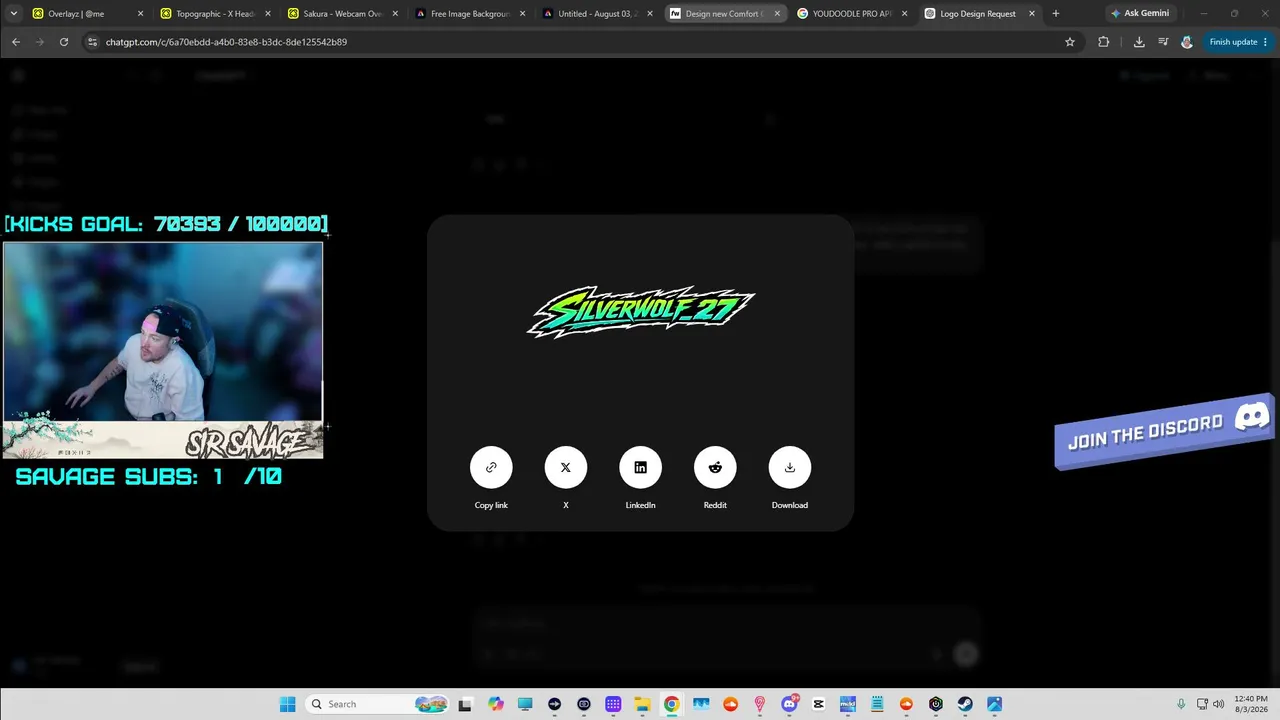Image resolution: width=1280 pixels, height=720 pixels.
Task: Open the Windows Start menu
Action: 288,704
